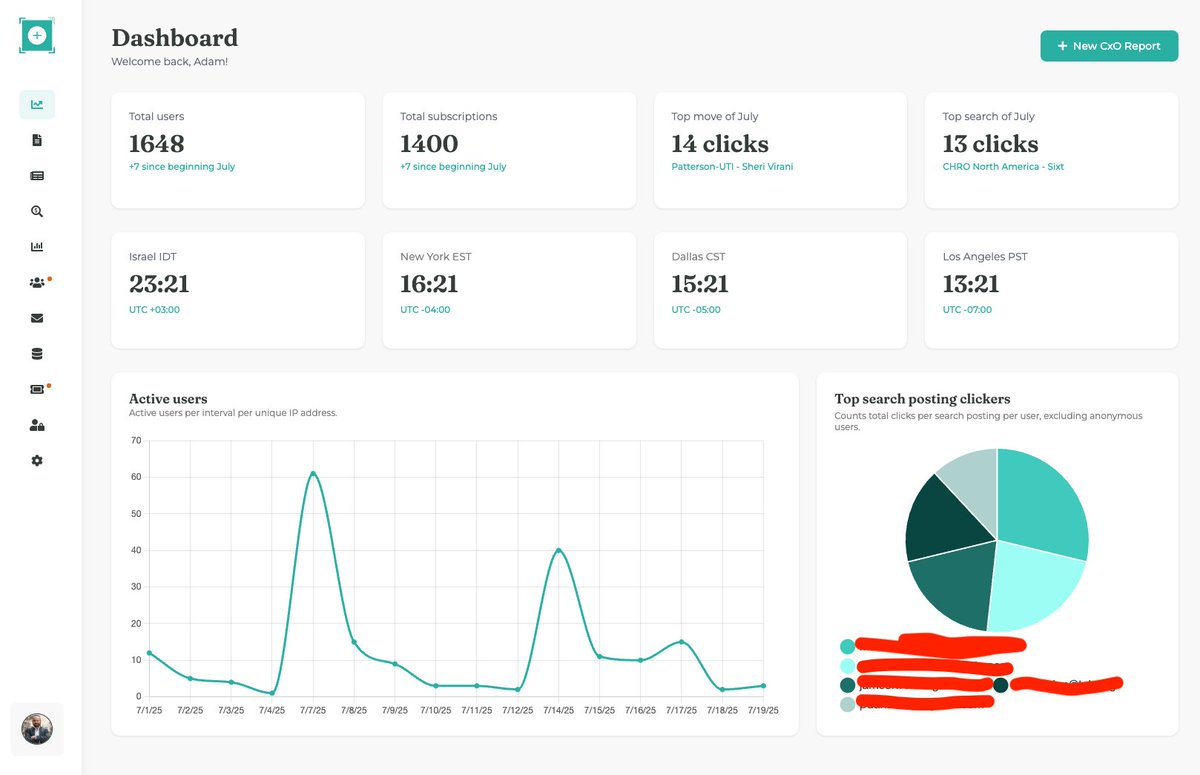Open the document page sidebar icon
This screenshot has height=775, width=1200.
[37, 140]
